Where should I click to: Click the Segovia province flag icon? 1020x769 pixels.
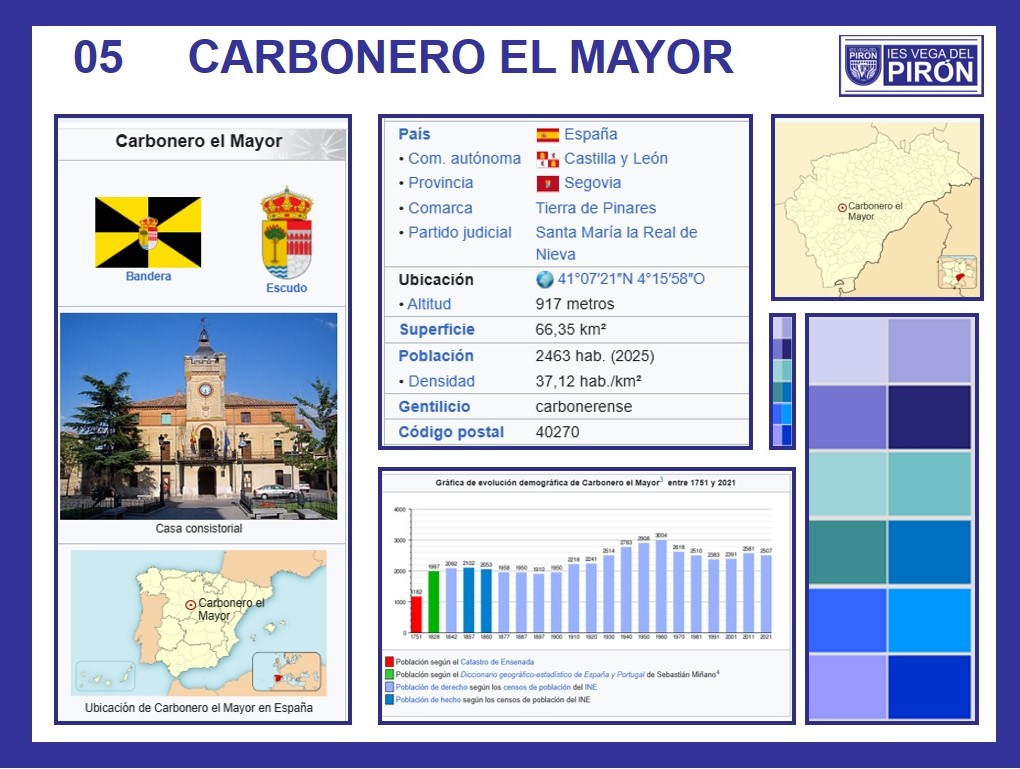[547, 184]
